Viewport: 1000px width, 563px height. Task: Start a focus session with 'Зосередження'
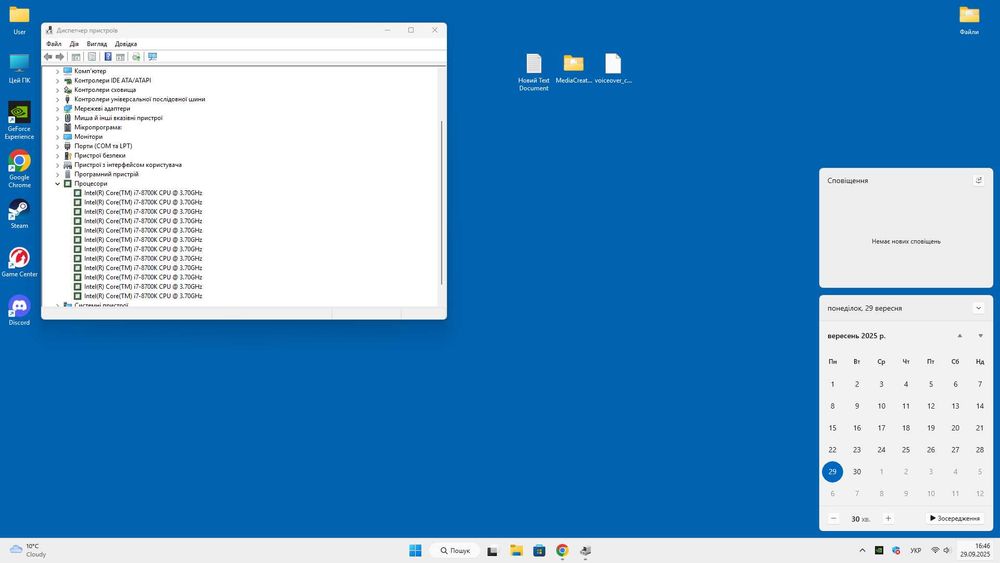pyautogui.click(x=955, y=518)
